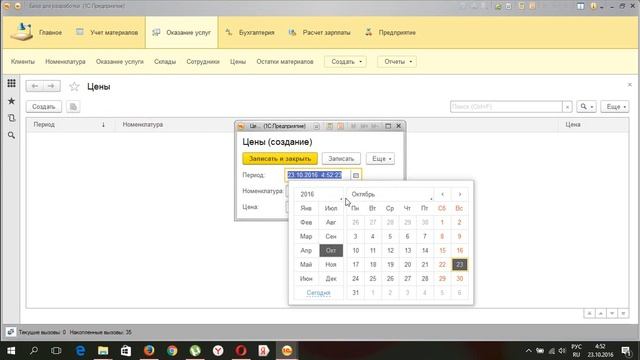Open Microsoft Edge from the taskbar
640x360 pixels.
(80, 351)
